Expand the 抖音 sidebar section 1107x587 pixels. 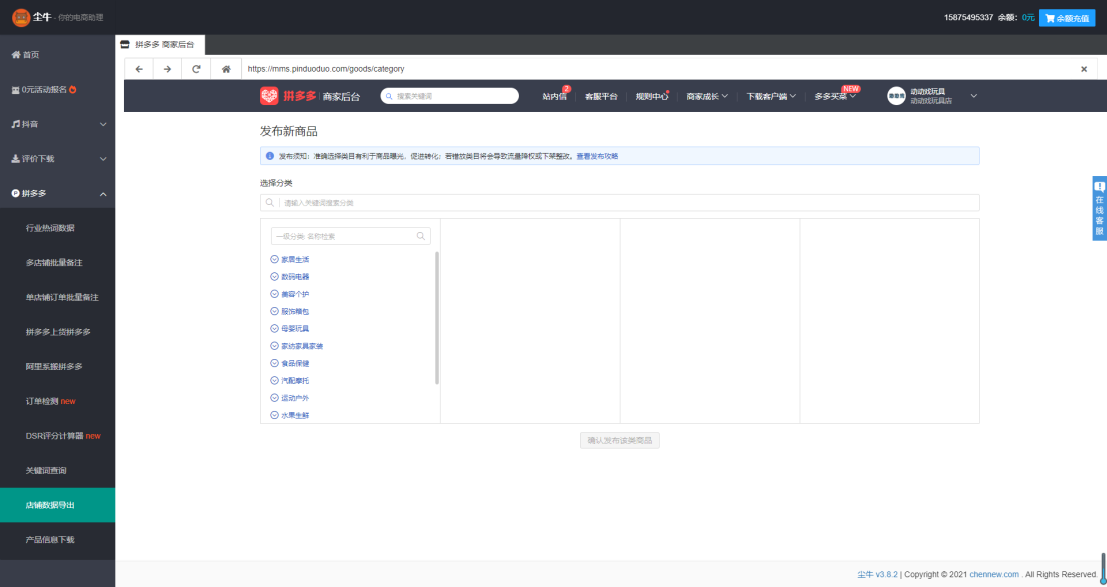(57, 124)
